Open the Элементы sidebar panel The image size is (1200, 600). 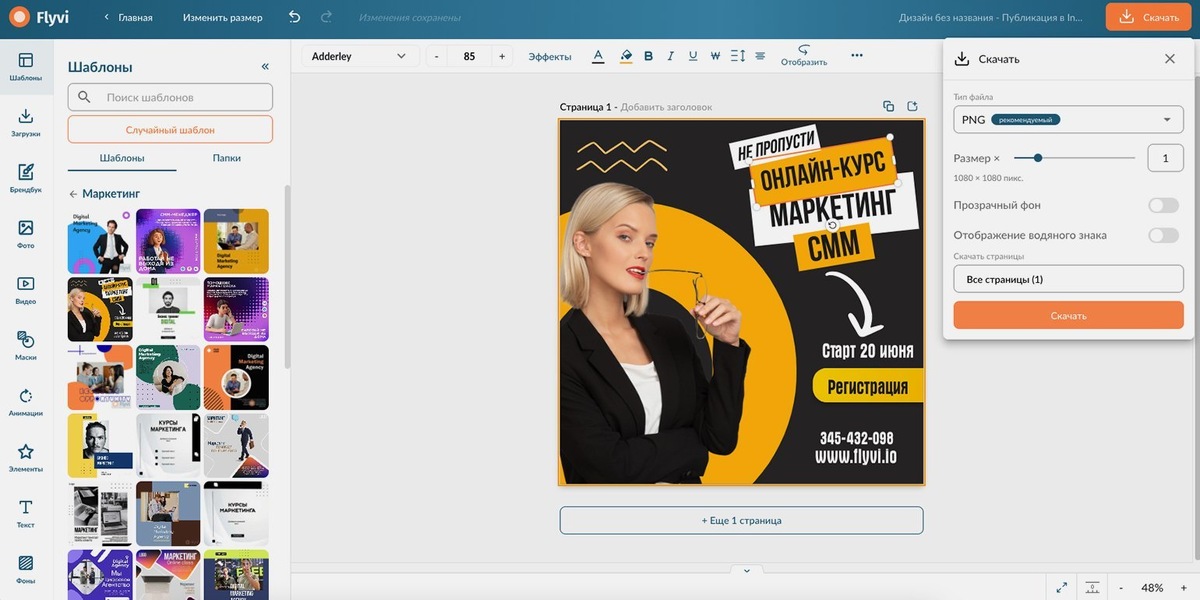coord(25,457)
